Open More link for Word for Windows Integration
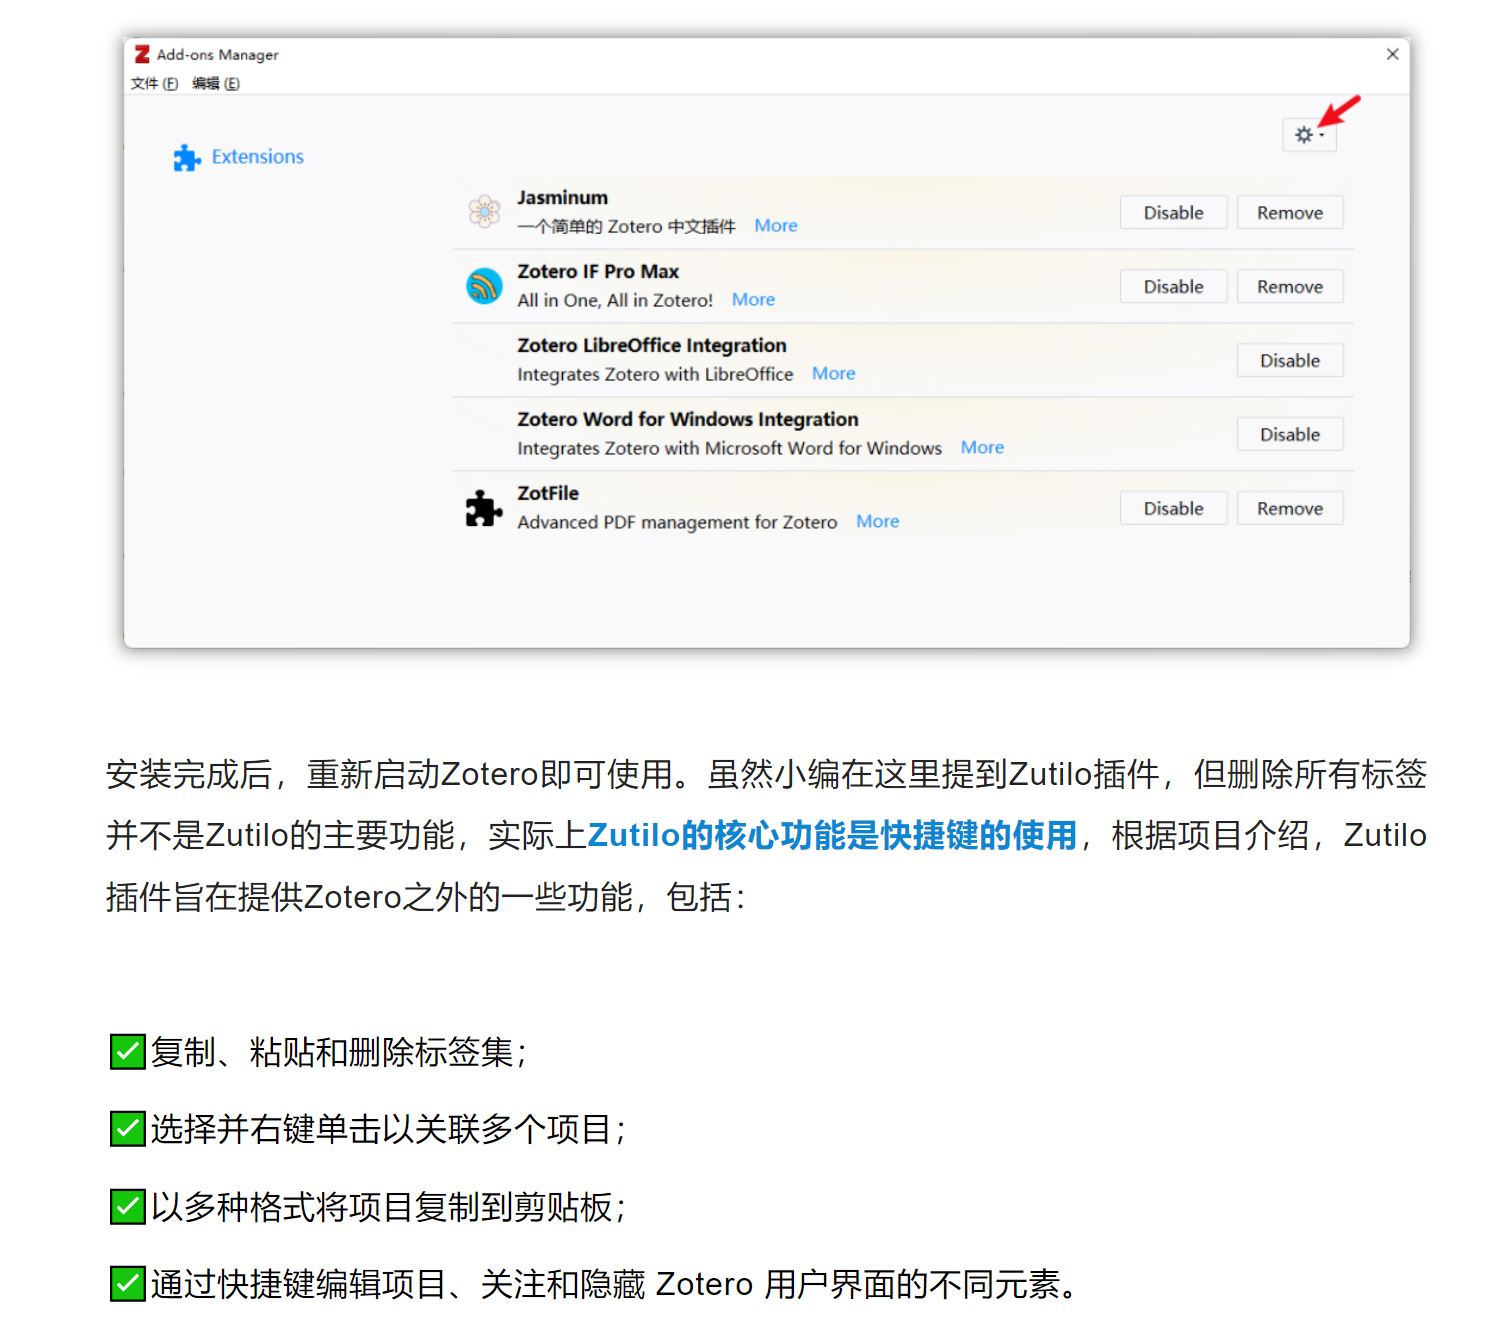Viewport: 1495px width, 1323px height. [982, 448]
